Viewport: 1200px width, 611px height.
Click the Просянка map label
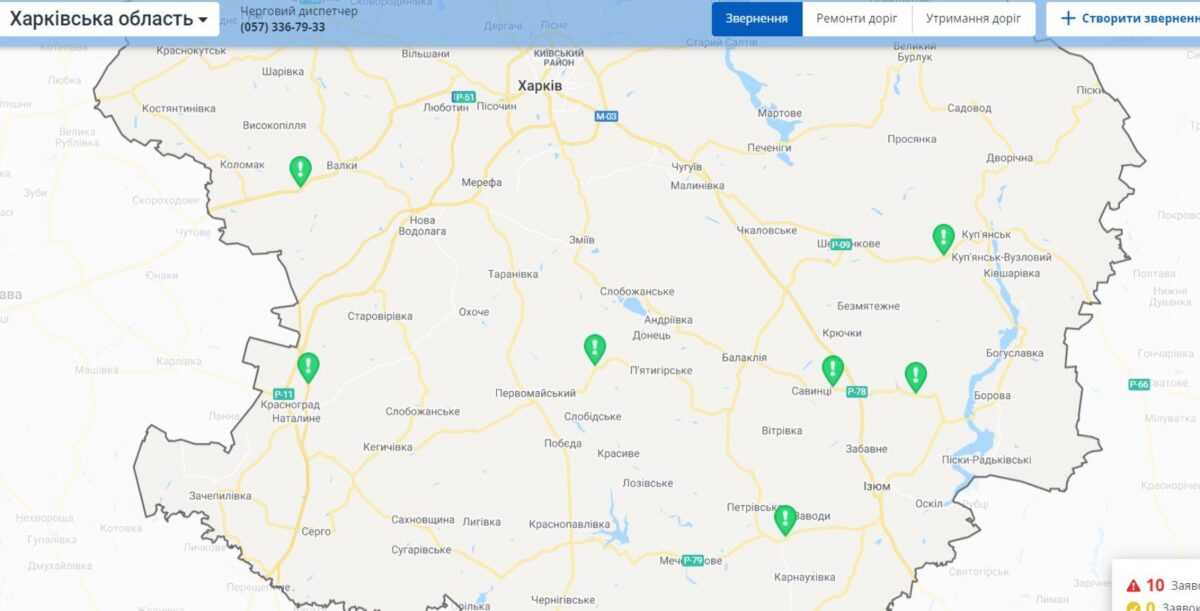pos(911,139)
